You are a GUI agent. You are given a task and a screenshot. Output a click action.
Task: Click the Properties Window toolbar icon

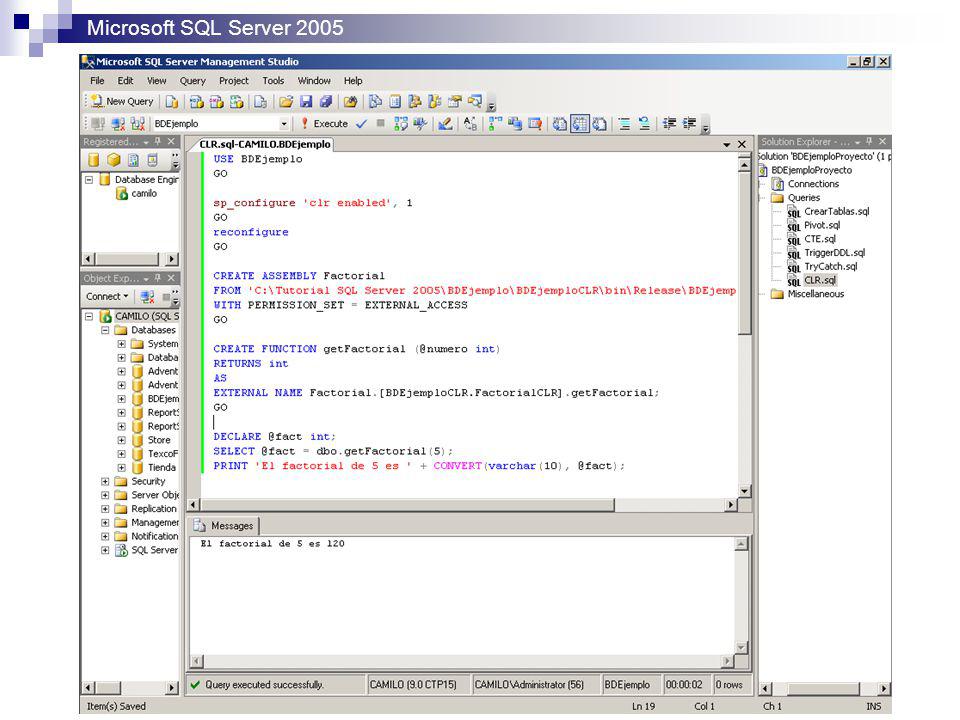pyautogui.click(x=454, y=102)
